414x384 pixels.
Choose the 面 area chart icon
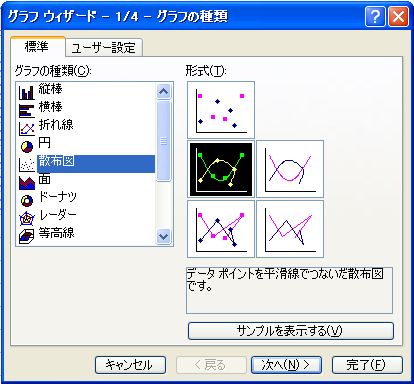(26, 182)
